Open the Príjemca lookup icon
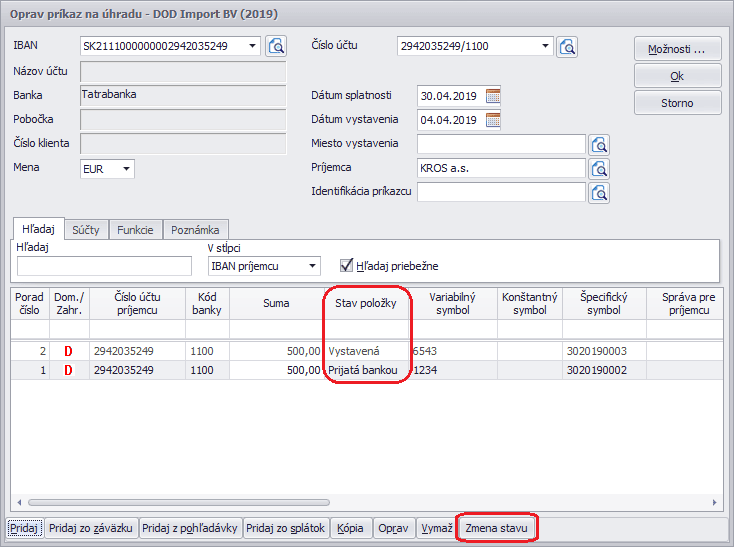The image size is (734, 547). click(599, 168)
